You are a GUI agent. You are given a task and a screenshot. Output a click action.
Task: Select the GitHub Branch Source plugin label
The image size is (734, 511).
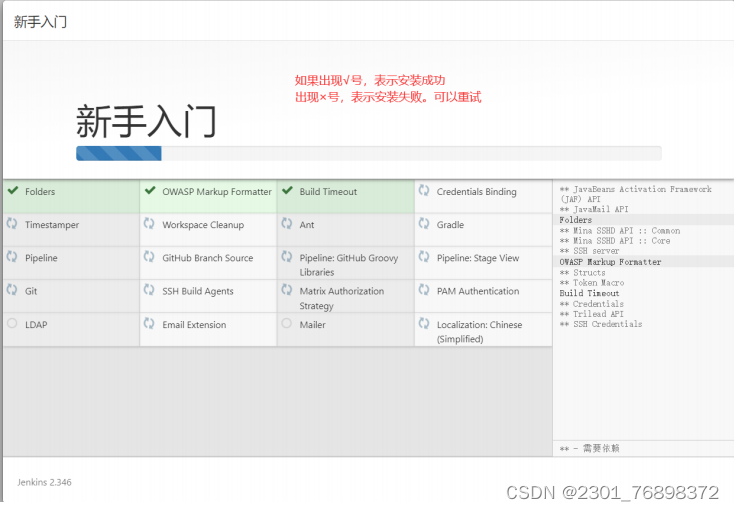pos(207,258)
